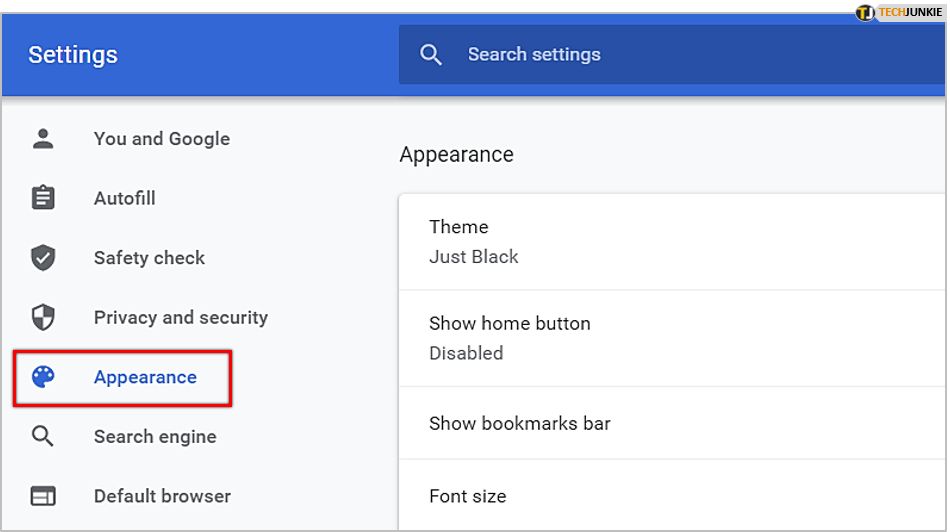Click the Privacy and security shield icon
This screenshot has height=532, width=950.
43,318
